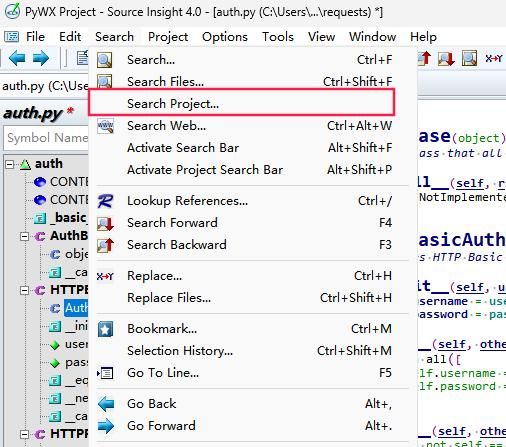Click the blue left arrow beside Go Back
The height and width of the screenshot is (447, 506).
coord(106,404)
